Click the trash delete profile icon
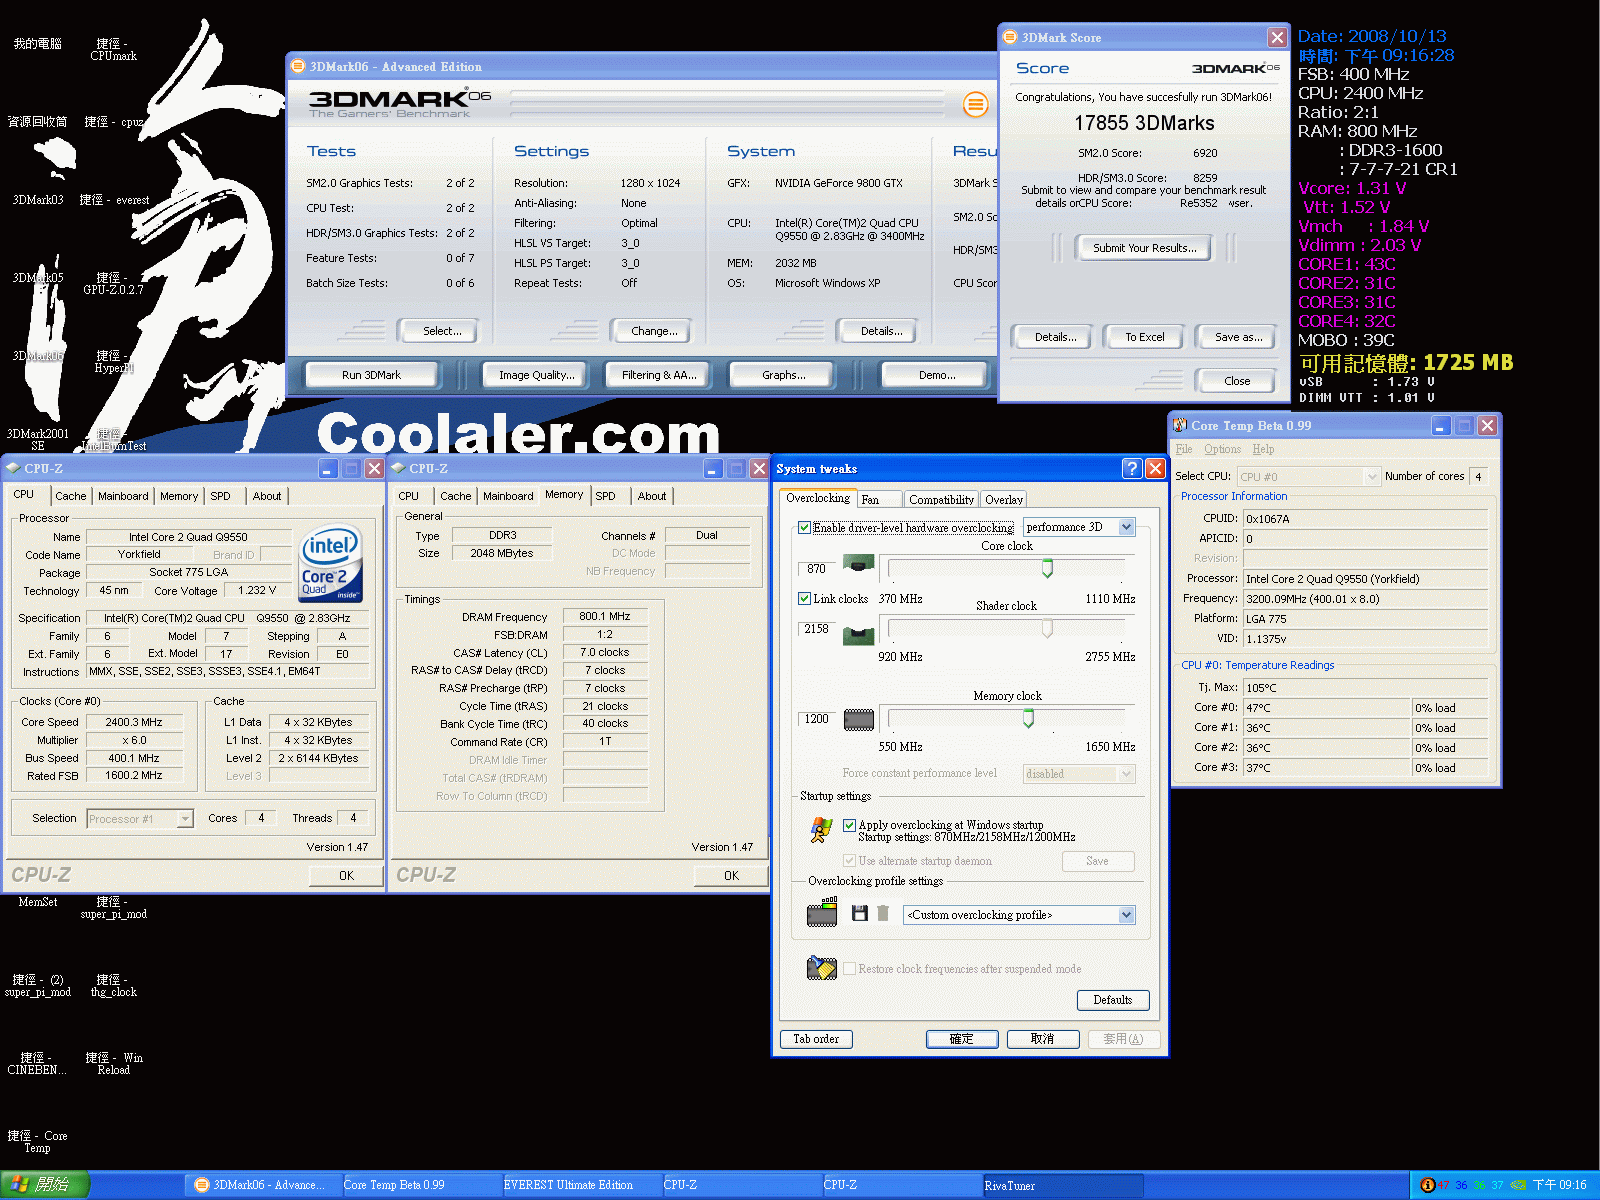Image resolution: width=1600 pixels, height=1200 pixels. point(882,913)
